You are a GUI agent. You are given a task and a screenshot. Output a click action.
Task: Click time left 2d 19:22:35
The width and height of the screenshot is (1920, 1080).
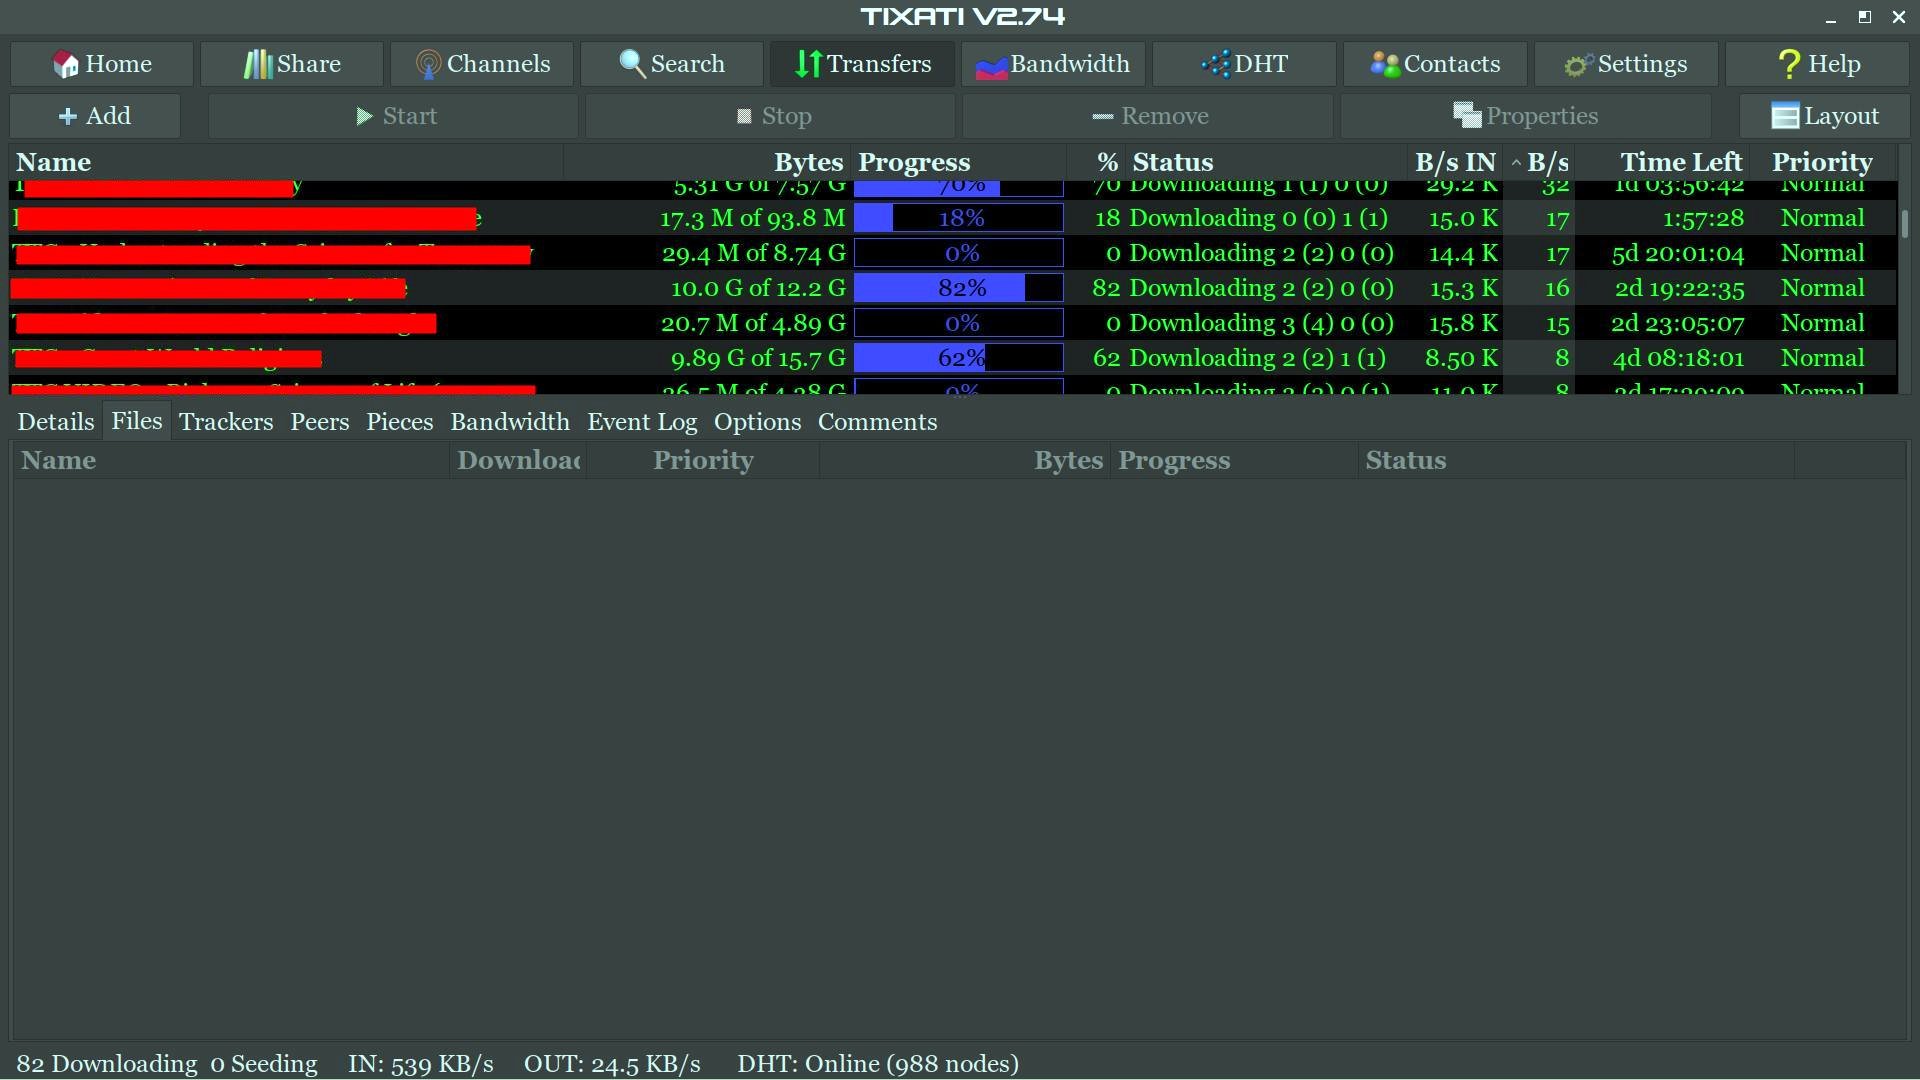tap(1679, 288)
